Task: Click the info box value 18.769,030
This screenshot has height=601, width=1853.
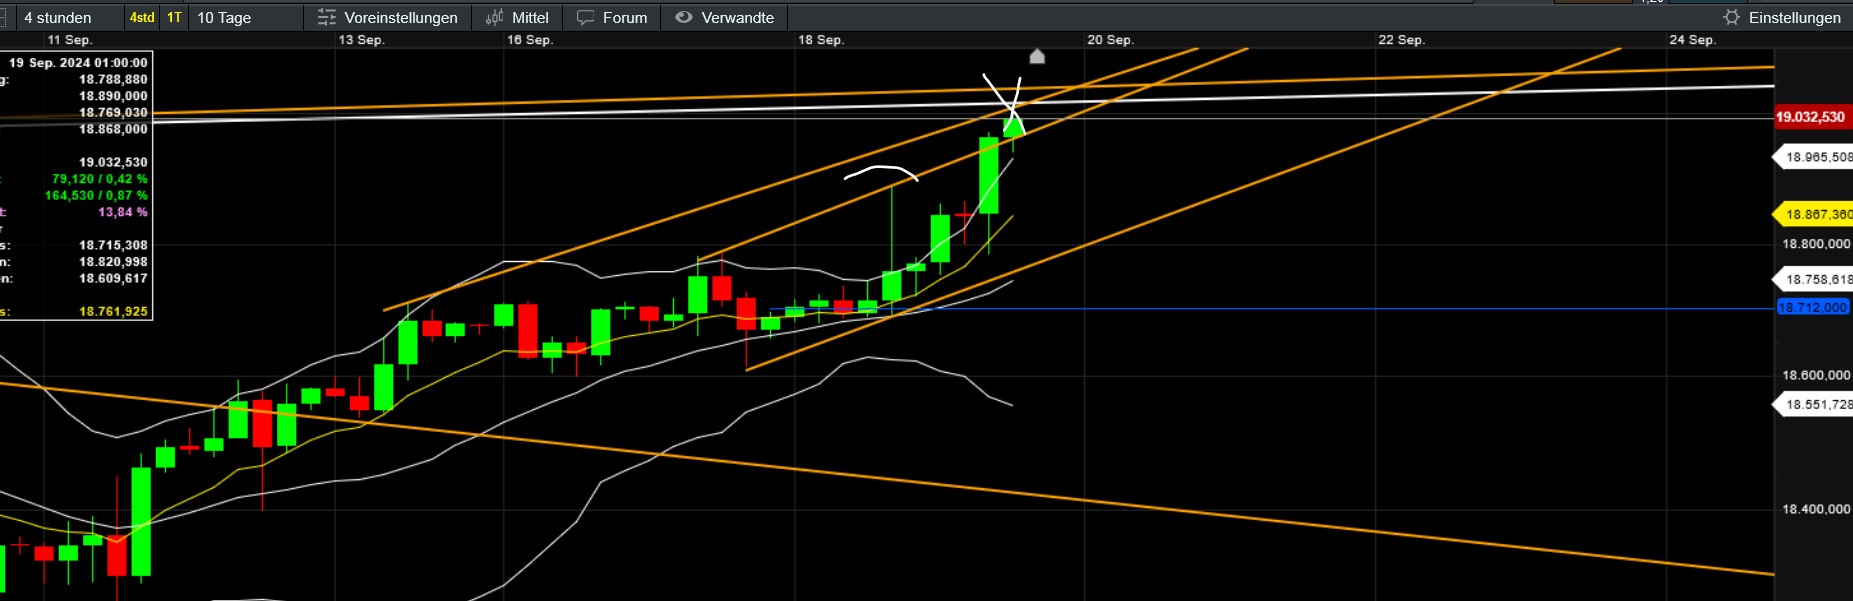Action: tap(113, 112)
